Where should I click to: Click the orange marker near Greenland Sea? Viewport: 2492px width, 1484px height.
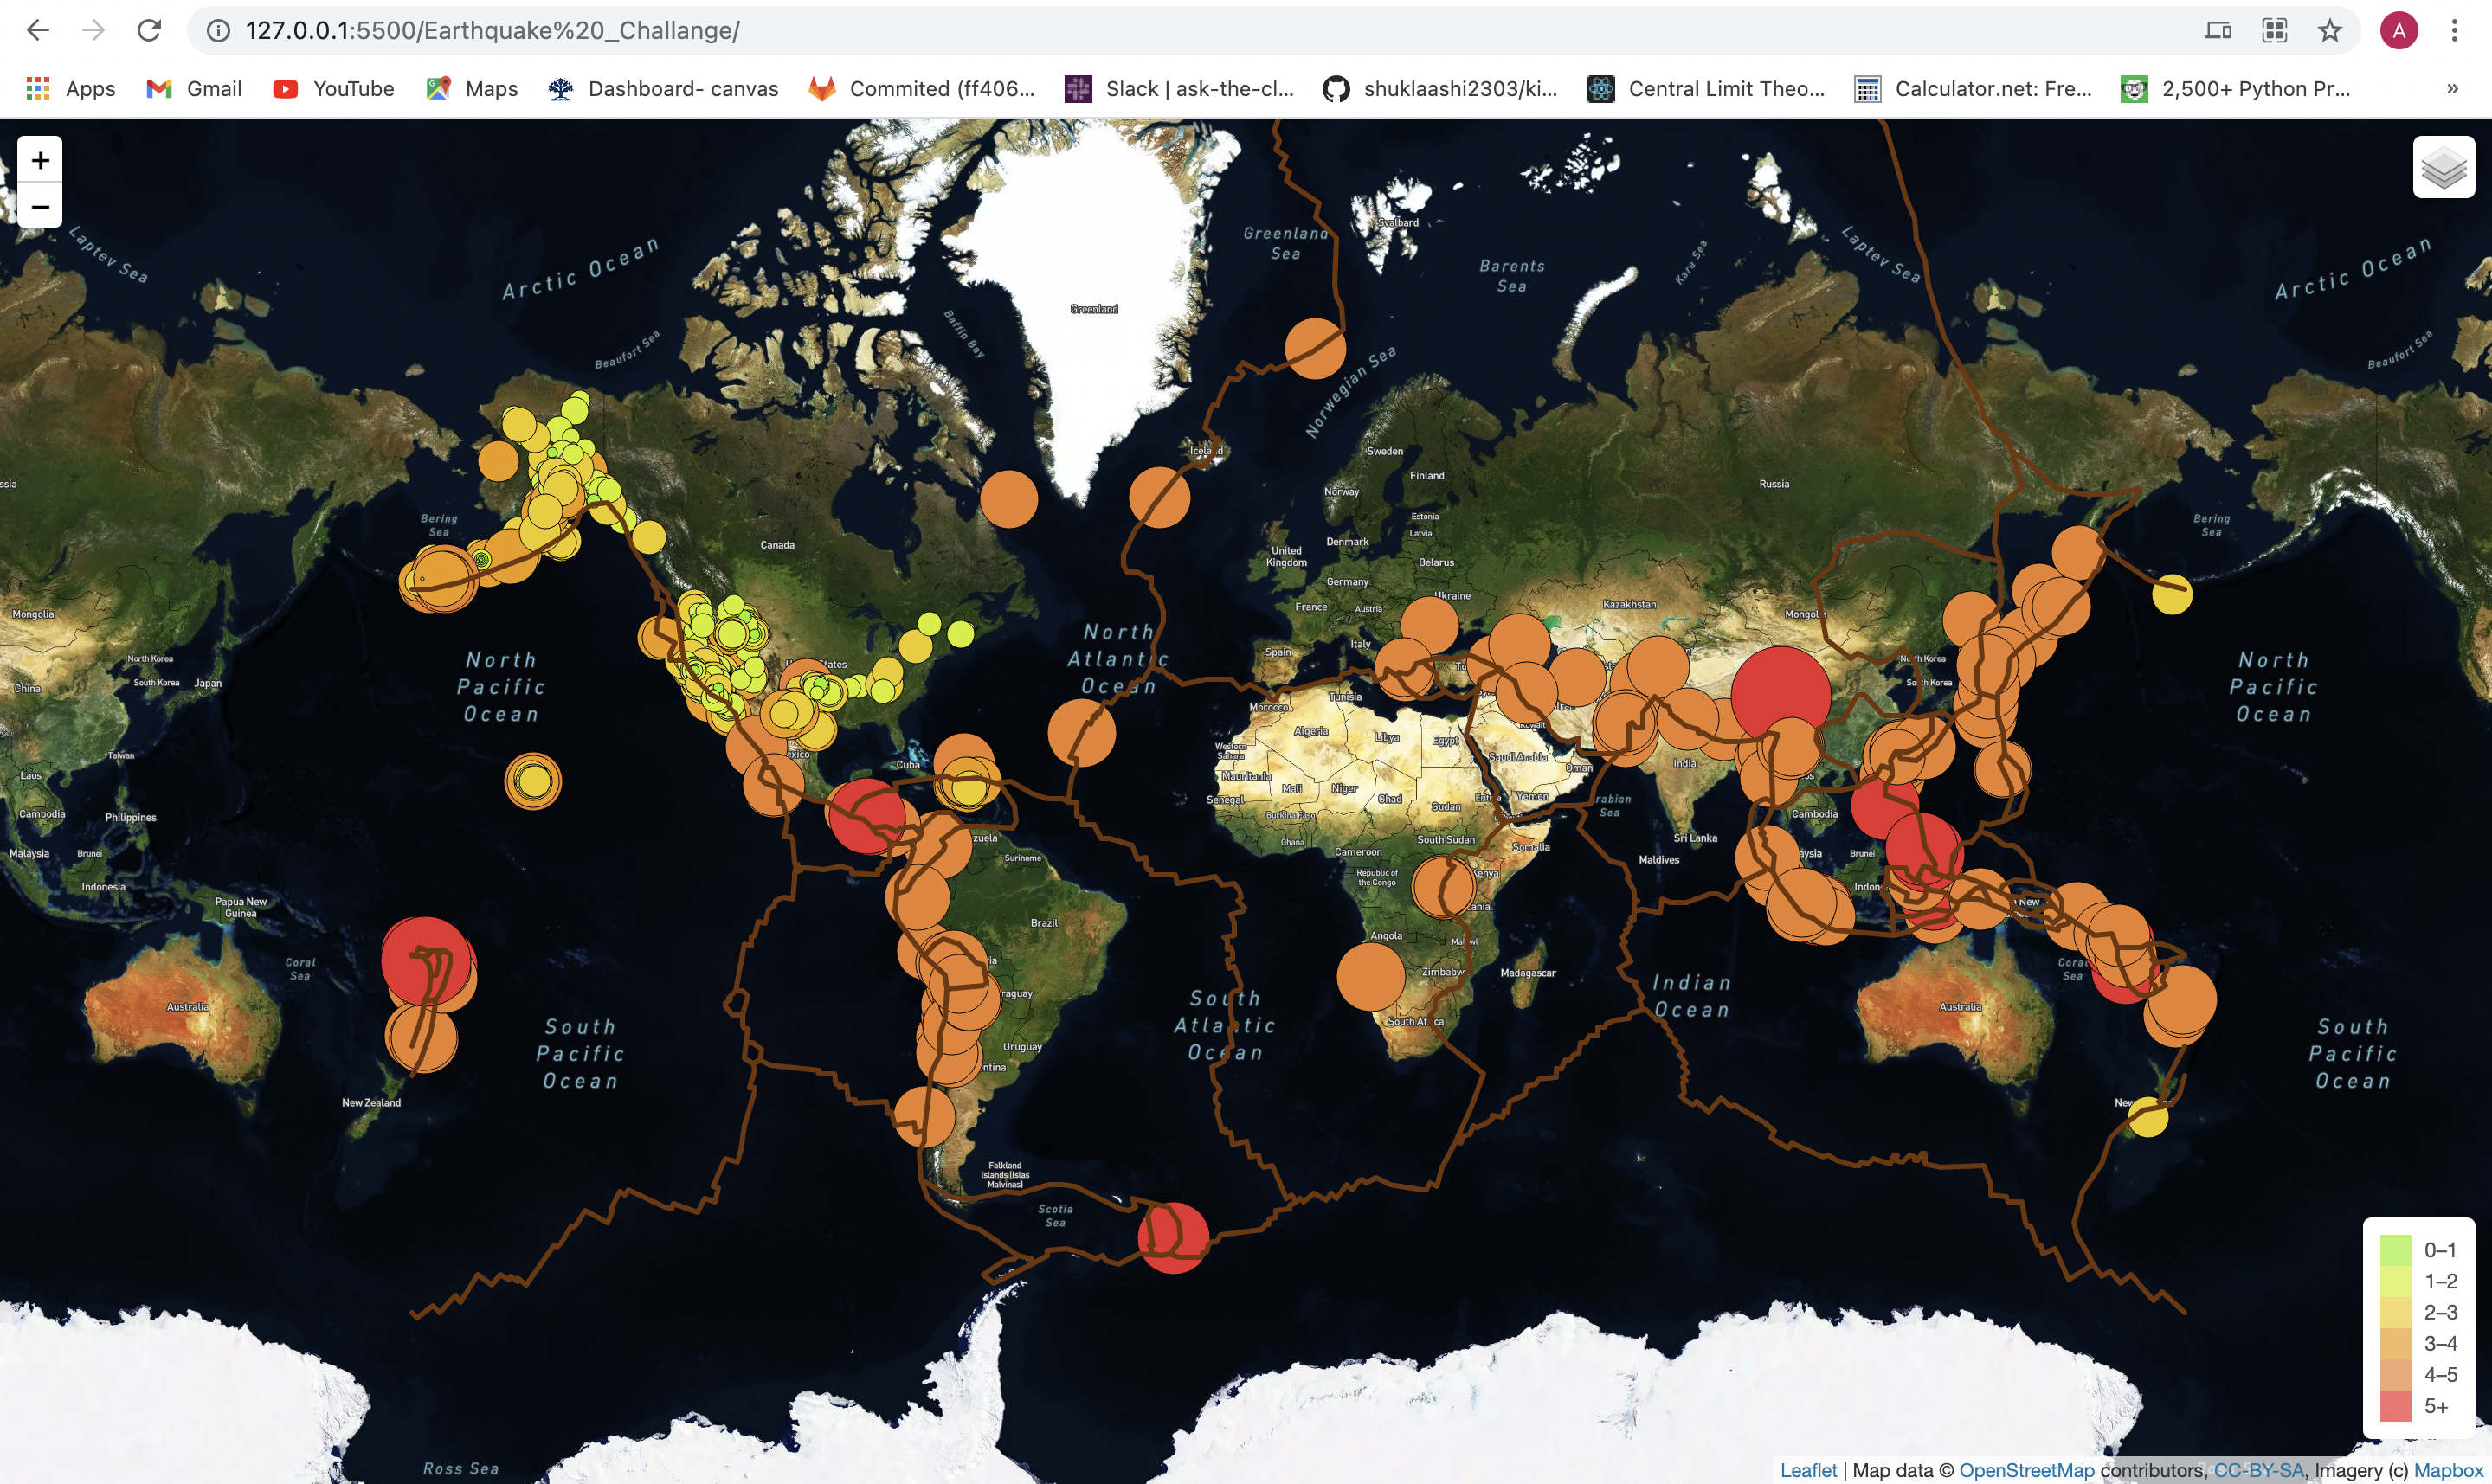[x=1315, y=348]
